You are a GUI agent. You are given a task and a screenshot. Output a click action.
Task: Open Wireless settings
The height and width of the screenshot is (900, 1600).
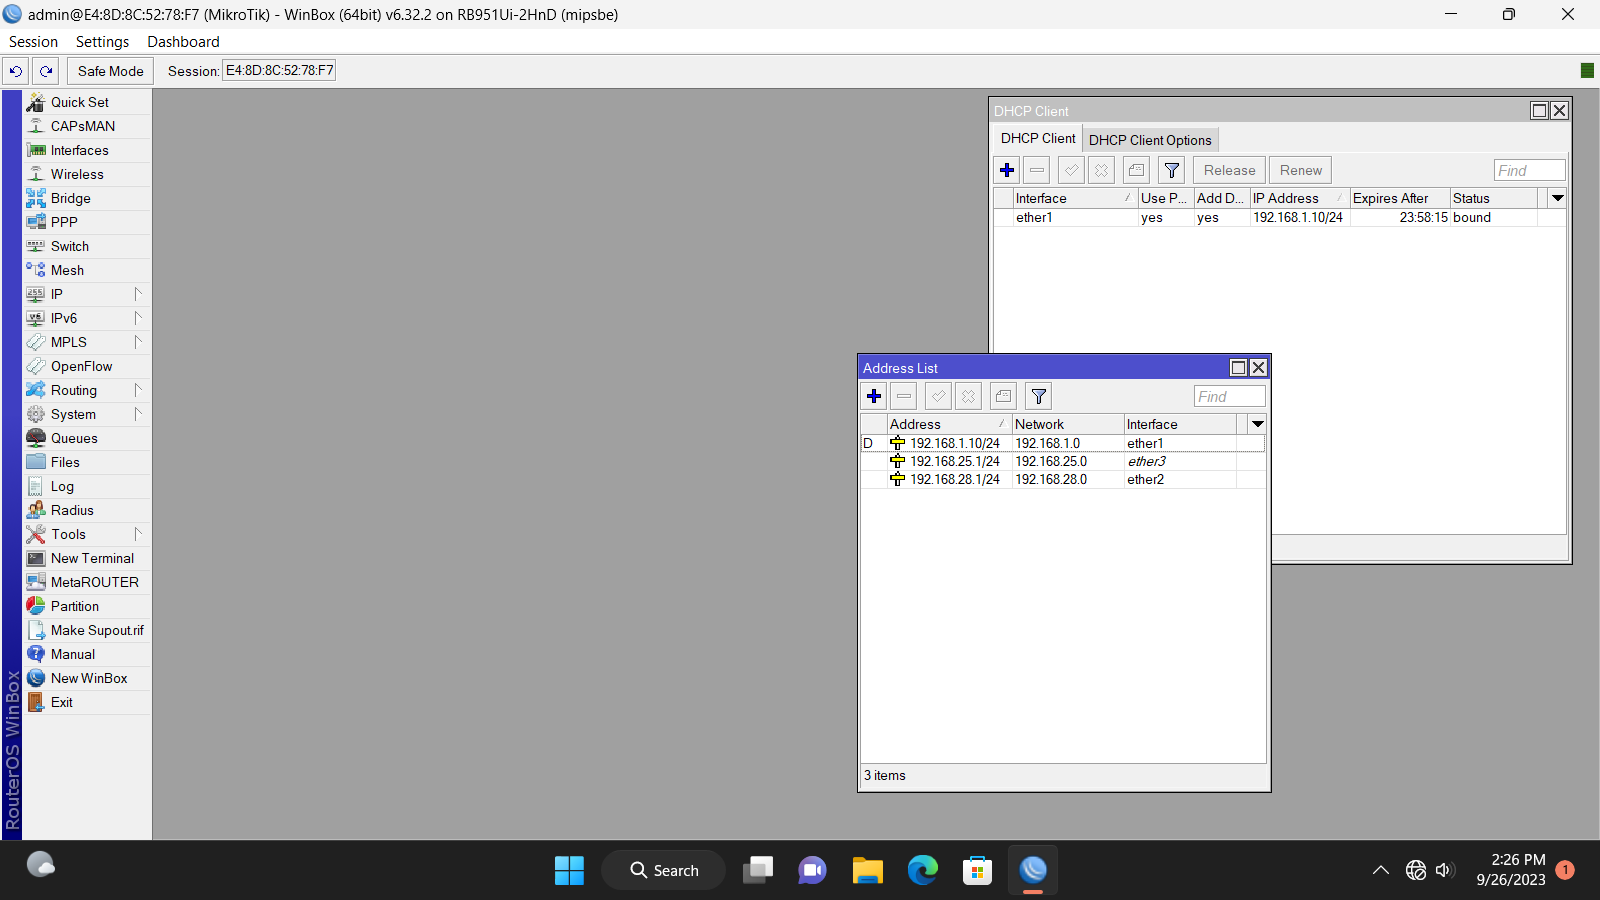(87, 174)
